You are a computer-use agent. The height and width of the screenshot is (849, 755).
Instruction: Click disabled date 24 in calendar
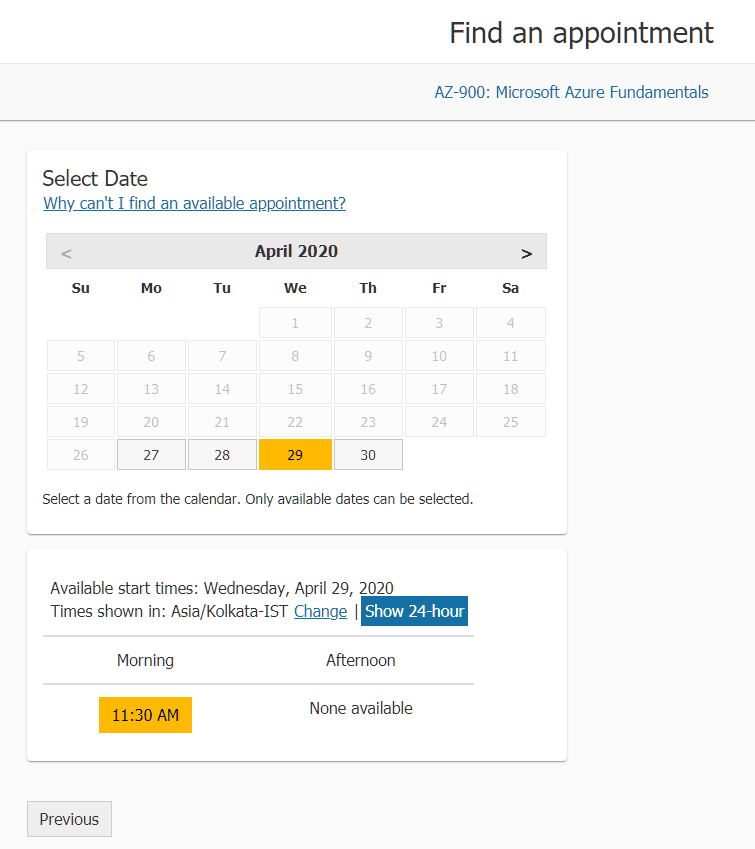[439, 422]
